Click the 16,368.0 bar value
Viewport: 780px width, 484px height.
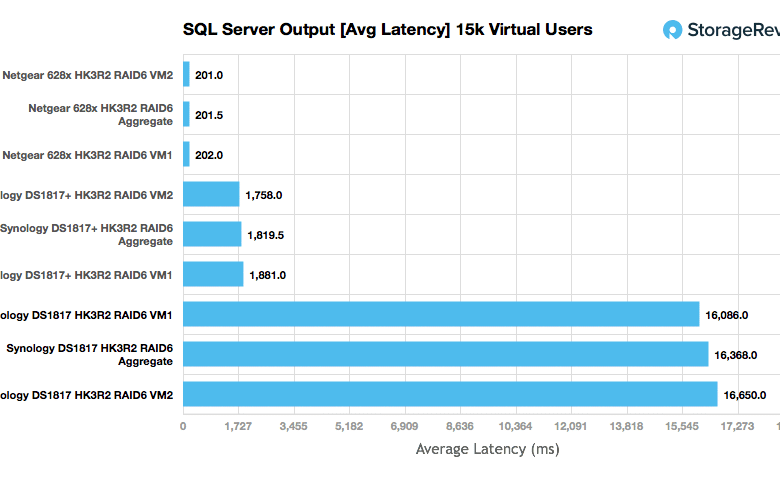coord(736,355)
